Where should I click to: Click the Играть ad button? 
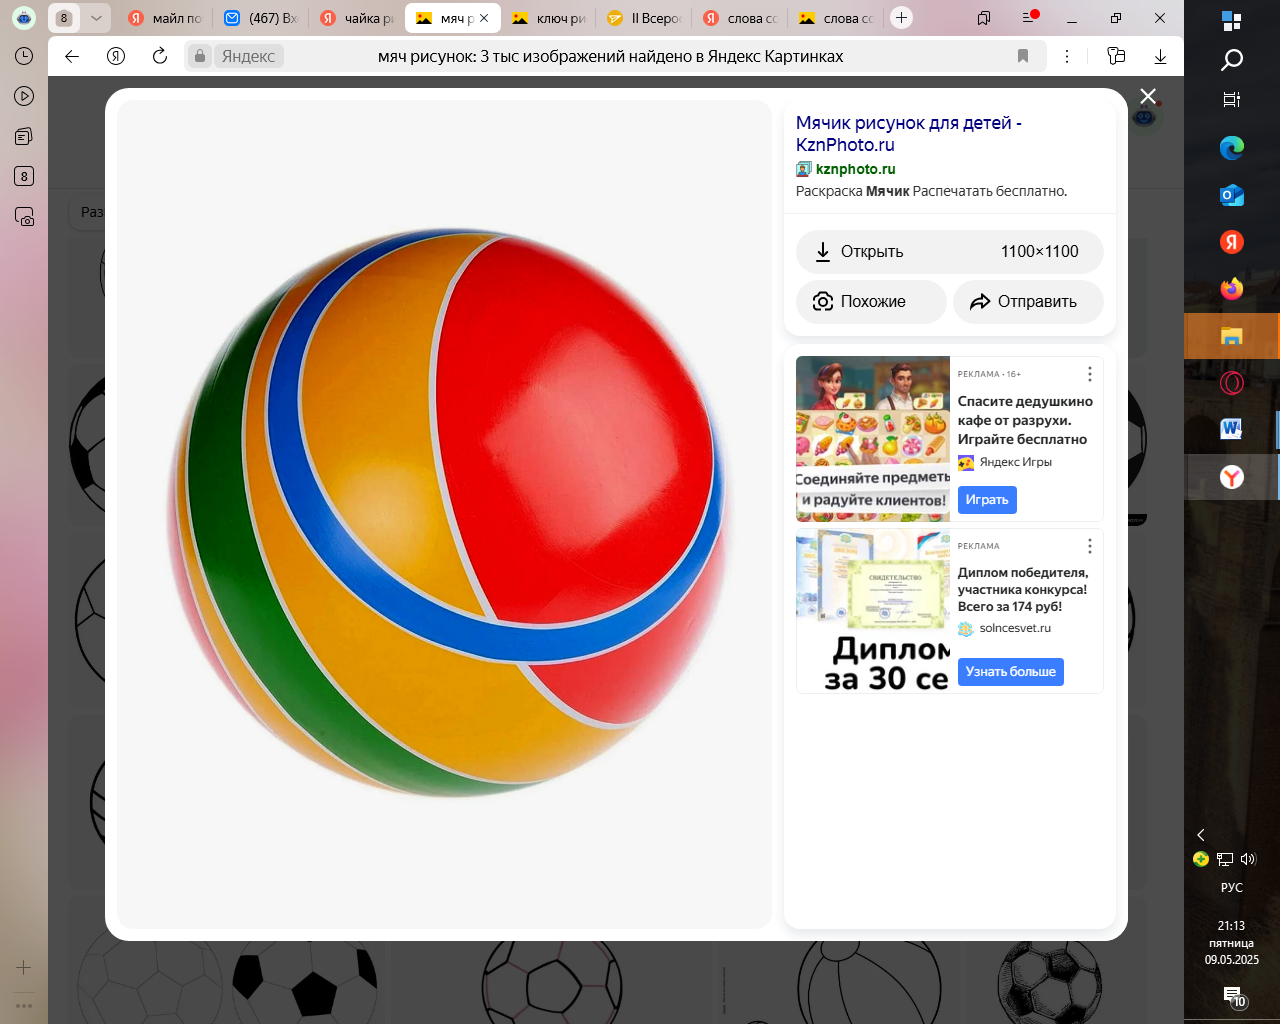987,500
